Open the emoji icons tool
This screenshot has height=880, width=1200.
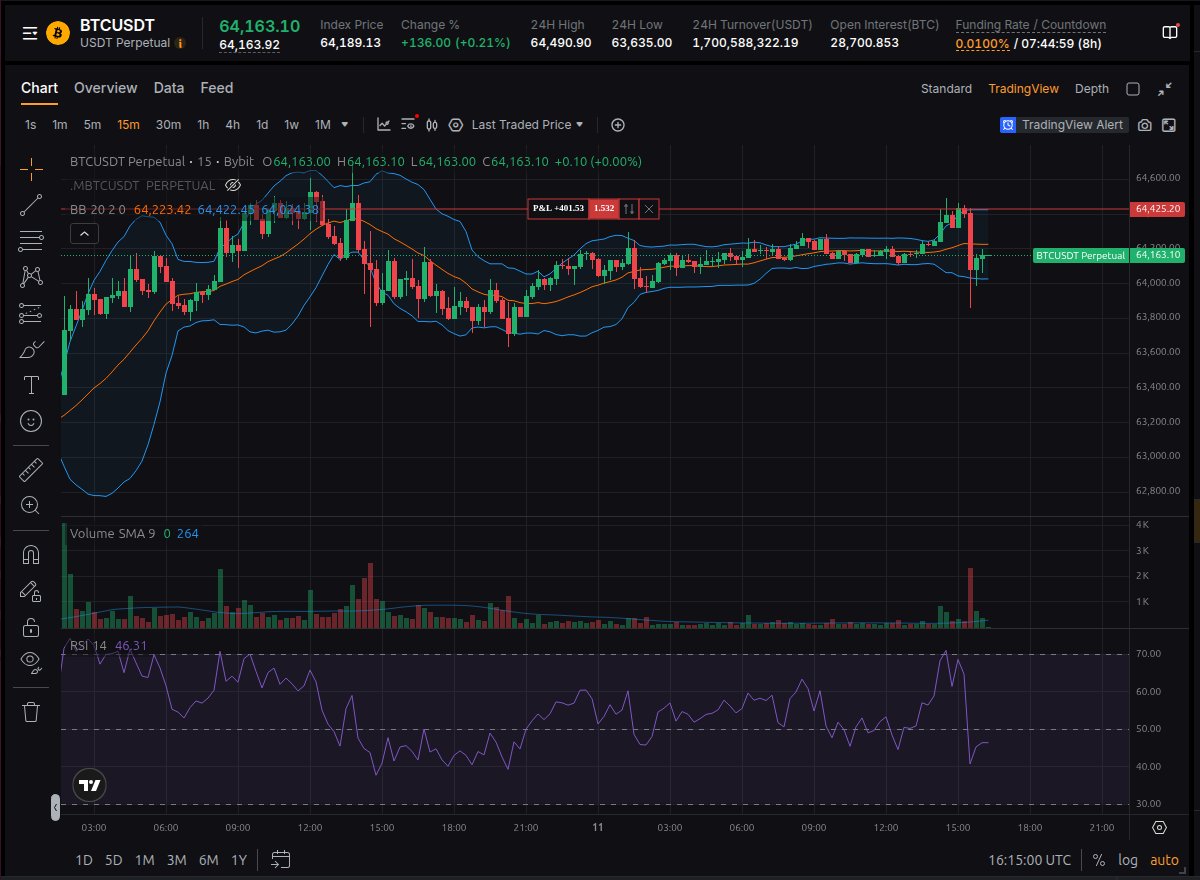coord(31,421)
